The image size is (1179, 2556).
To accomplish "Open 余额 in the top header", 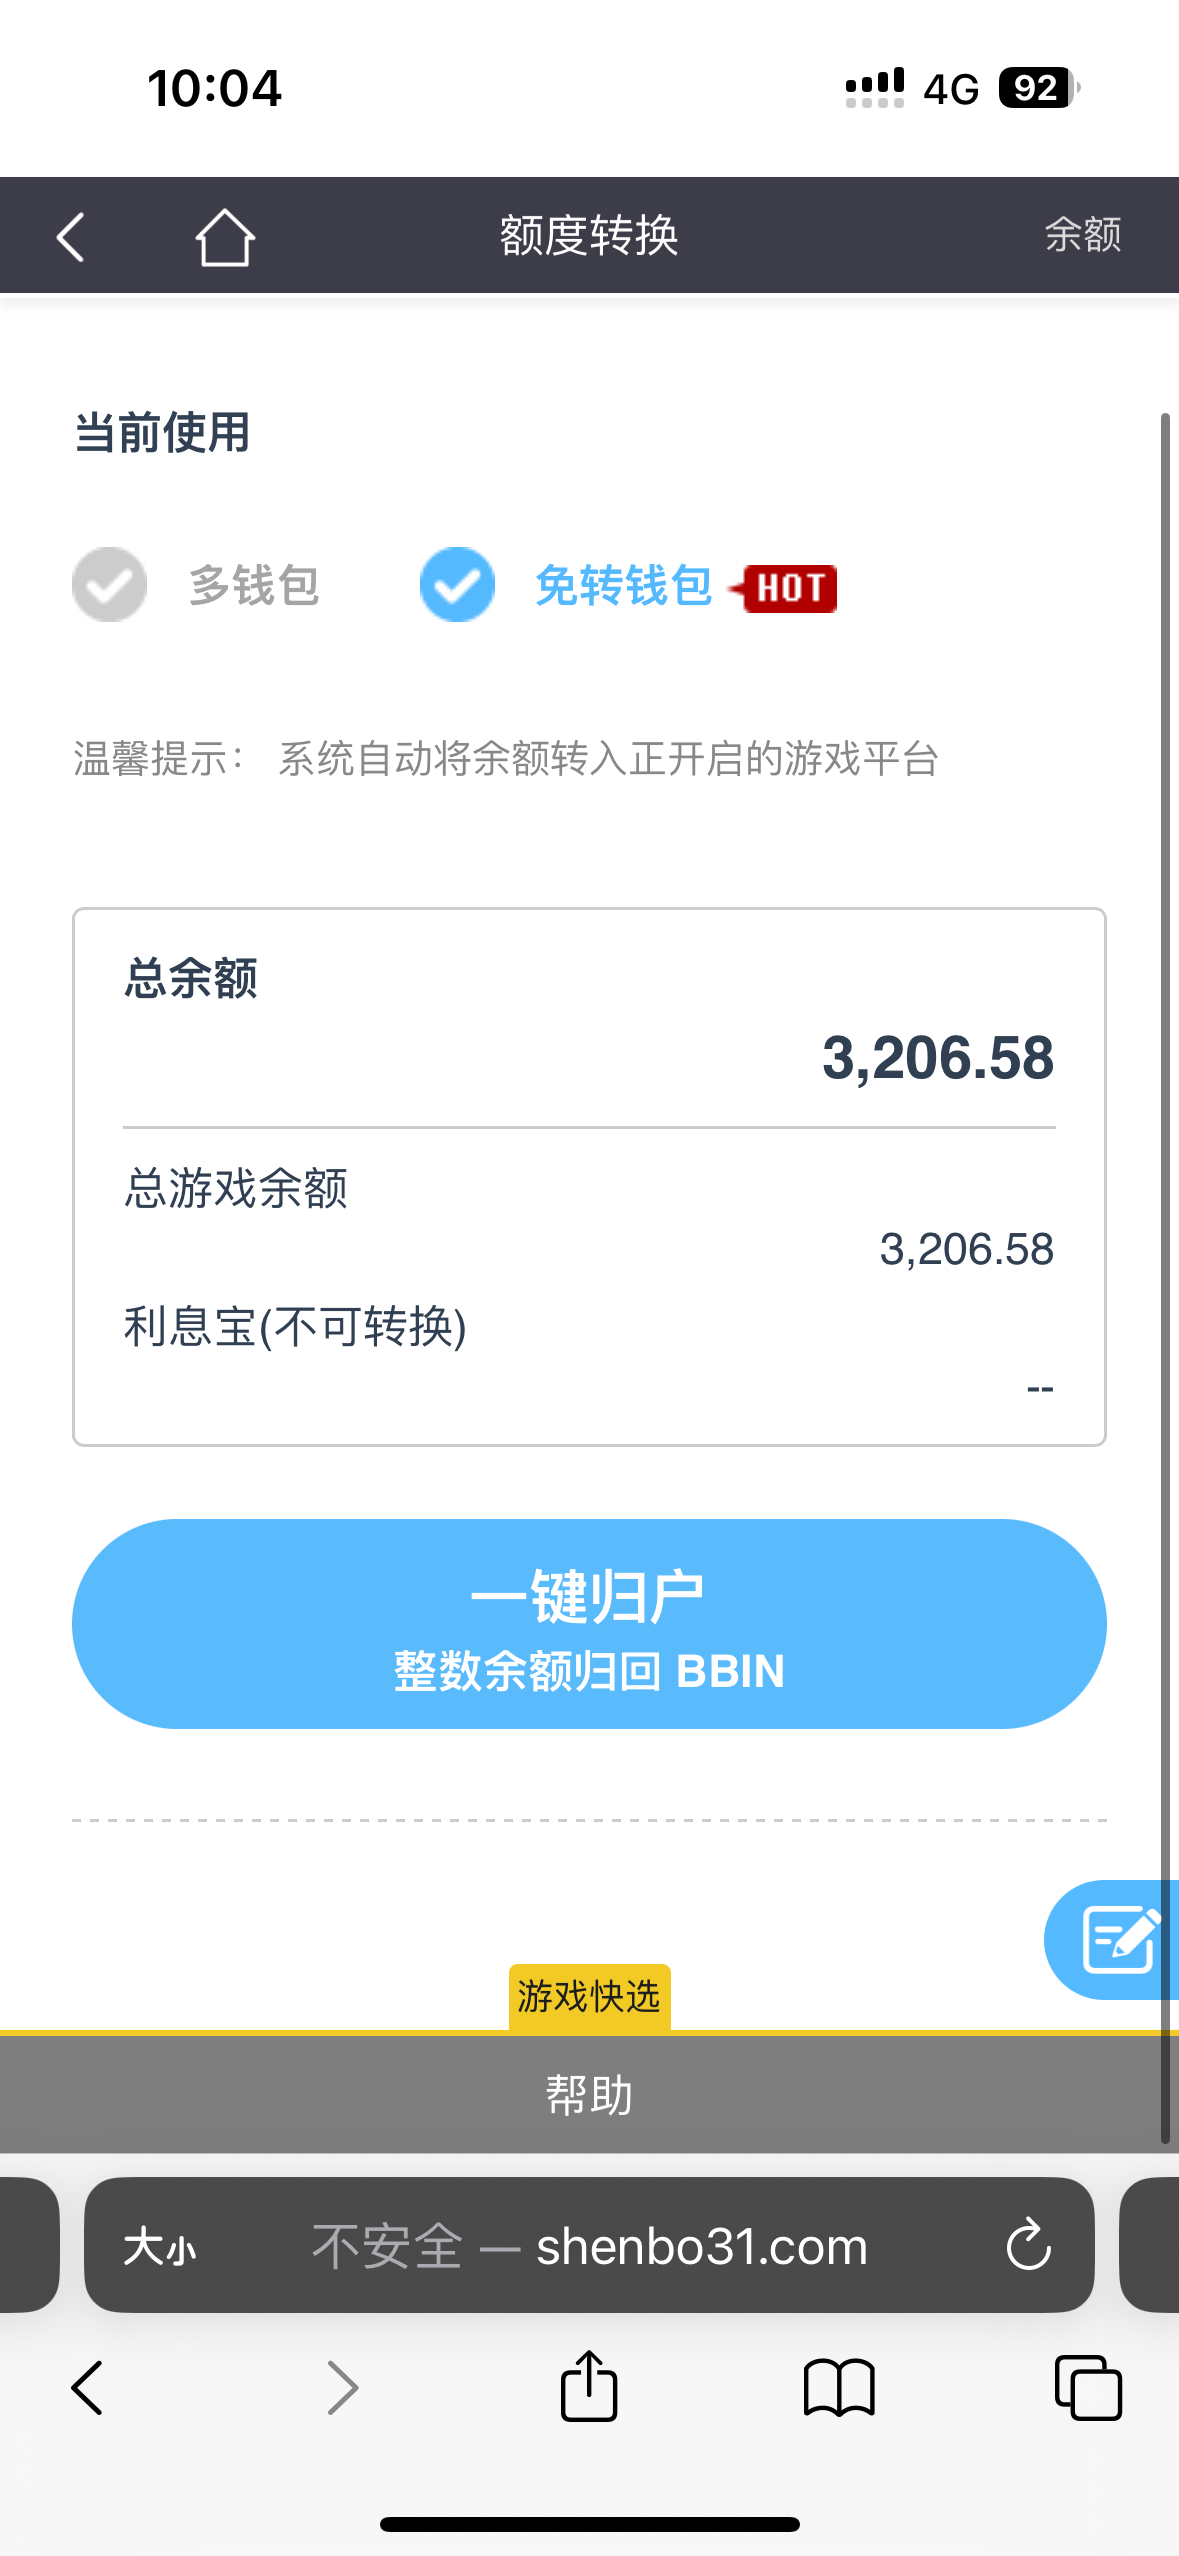I will click(x=1082, y=235).
